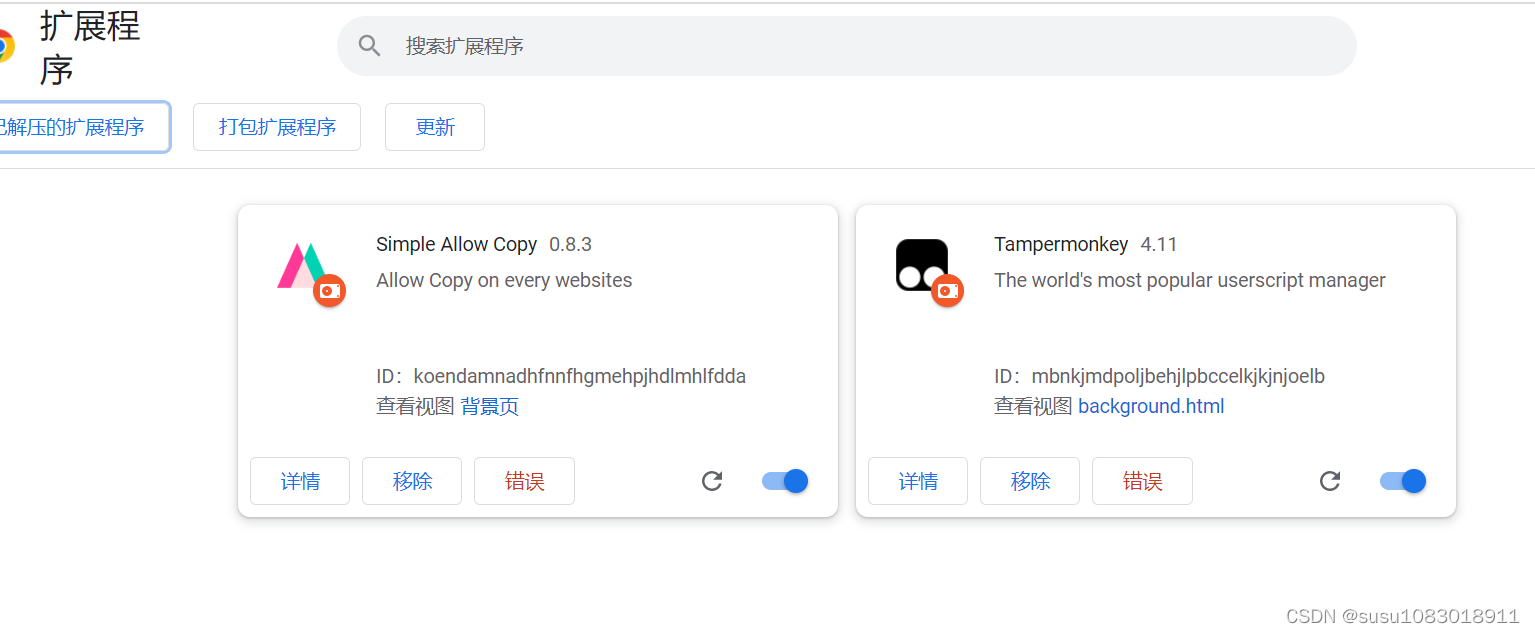Screen dimensions: 1535x633
Task: Focus the 搜索扩展程序 search field
Action: click(x=846, y=46)
